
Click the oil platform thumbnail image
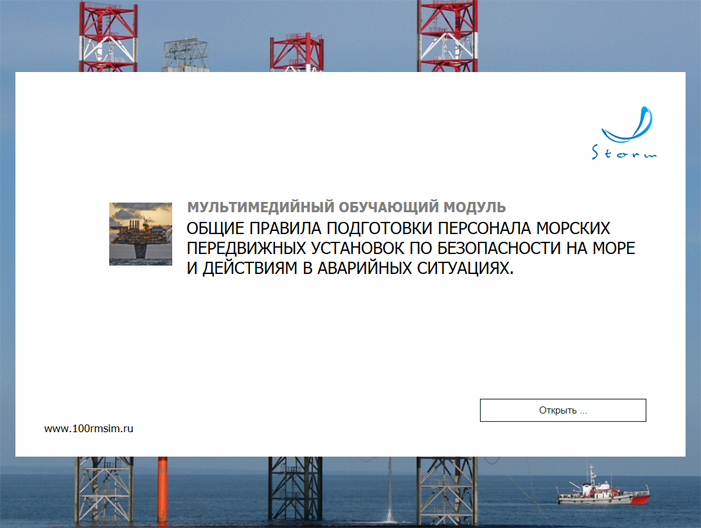[140, 234]
